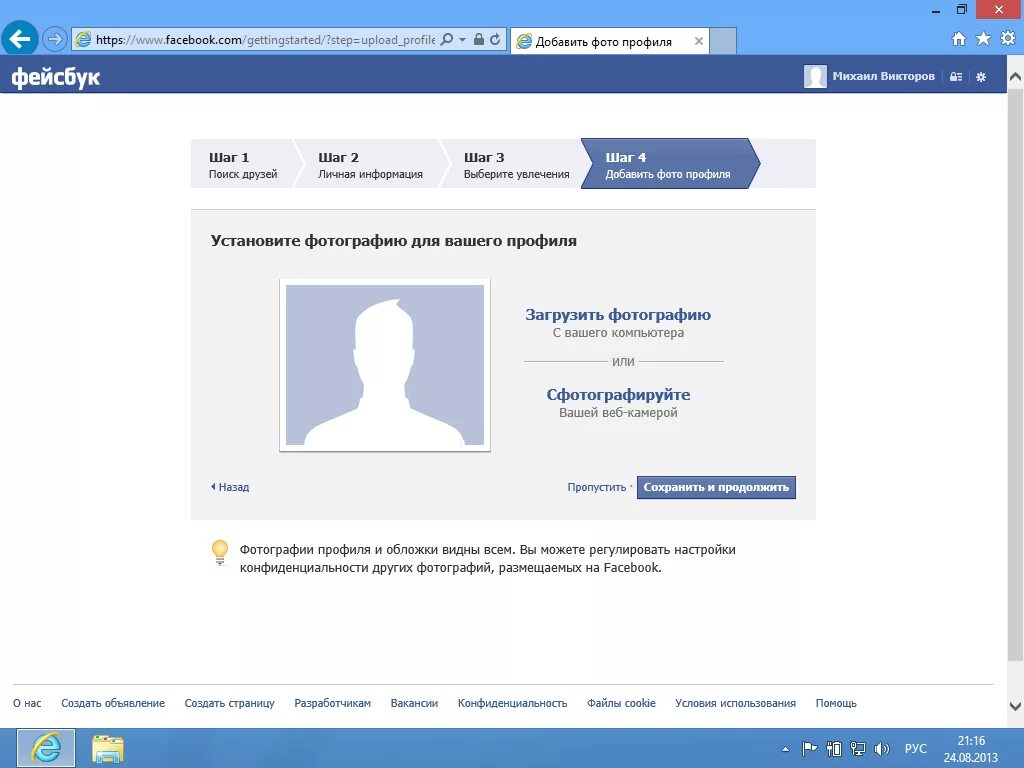Image resolution: width=1024 pixels, height=768 pixels.
Task: Close the 'Добавить фото профиля' tab
Action: point(699,41)
